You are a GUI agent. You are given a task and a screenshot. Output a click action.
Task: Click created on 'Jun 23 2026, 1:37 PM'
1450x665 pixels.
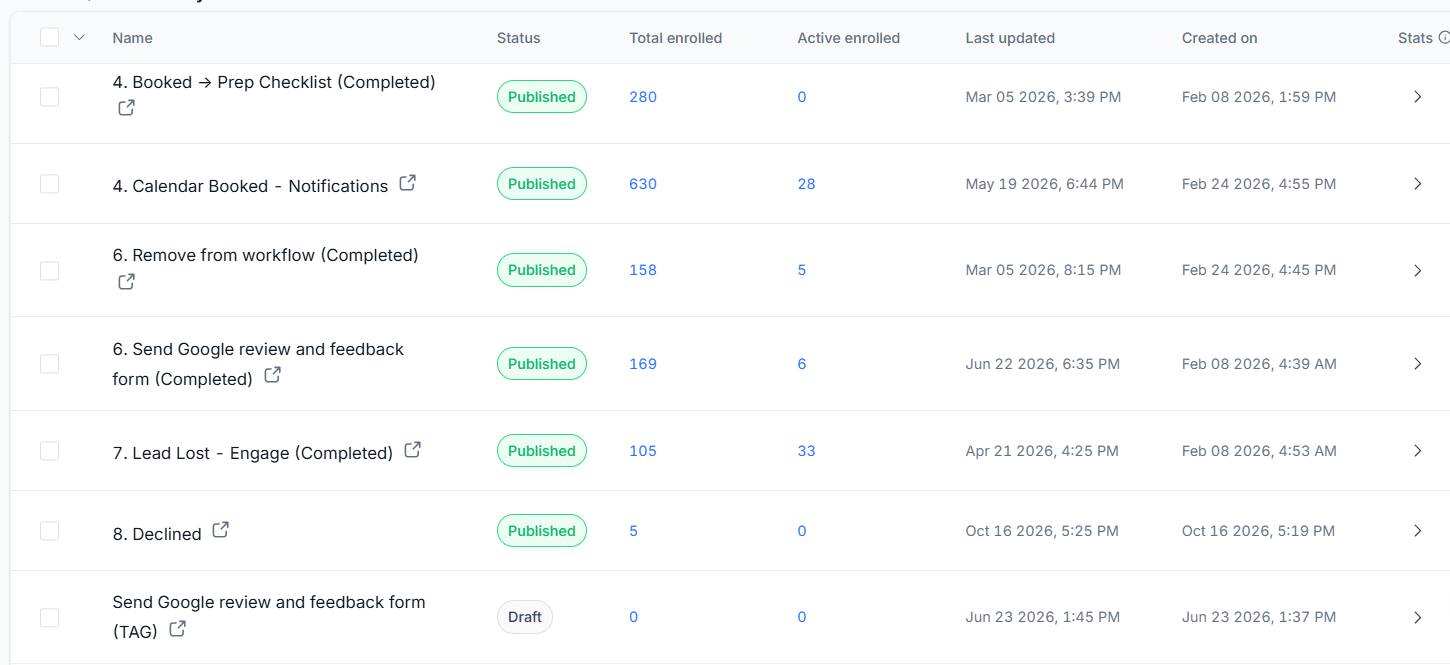1259,617
